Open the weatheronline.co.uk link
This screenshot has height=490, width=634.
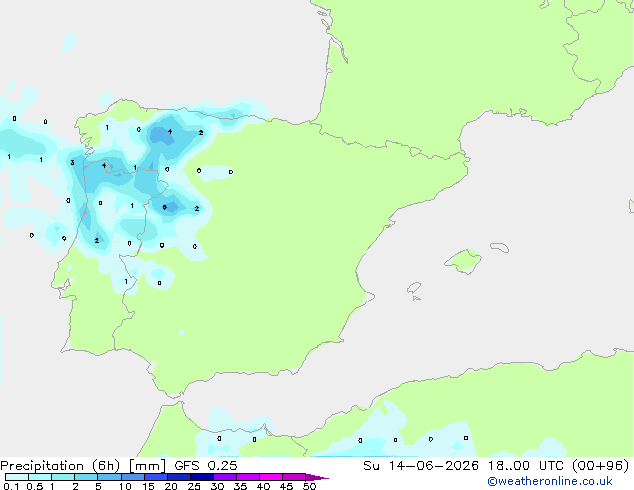coord(550,481)
